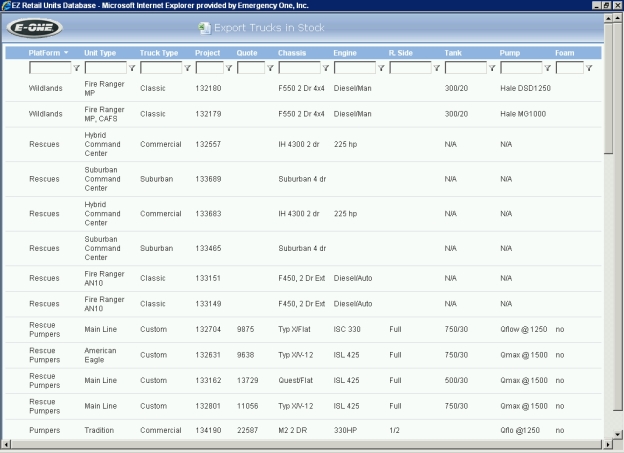624x453 pixels.
Task: Select project number 132179 cell
Action: click(x=208, y=114)
